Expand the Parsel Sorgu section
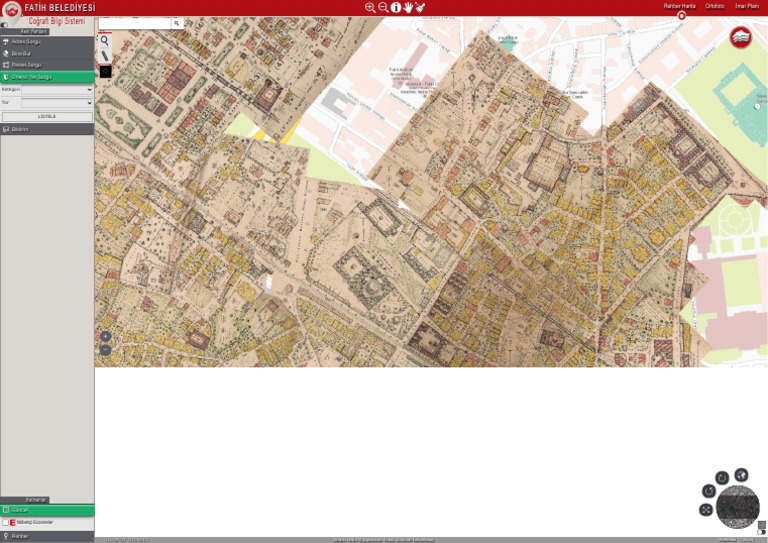 click(47, 65)
